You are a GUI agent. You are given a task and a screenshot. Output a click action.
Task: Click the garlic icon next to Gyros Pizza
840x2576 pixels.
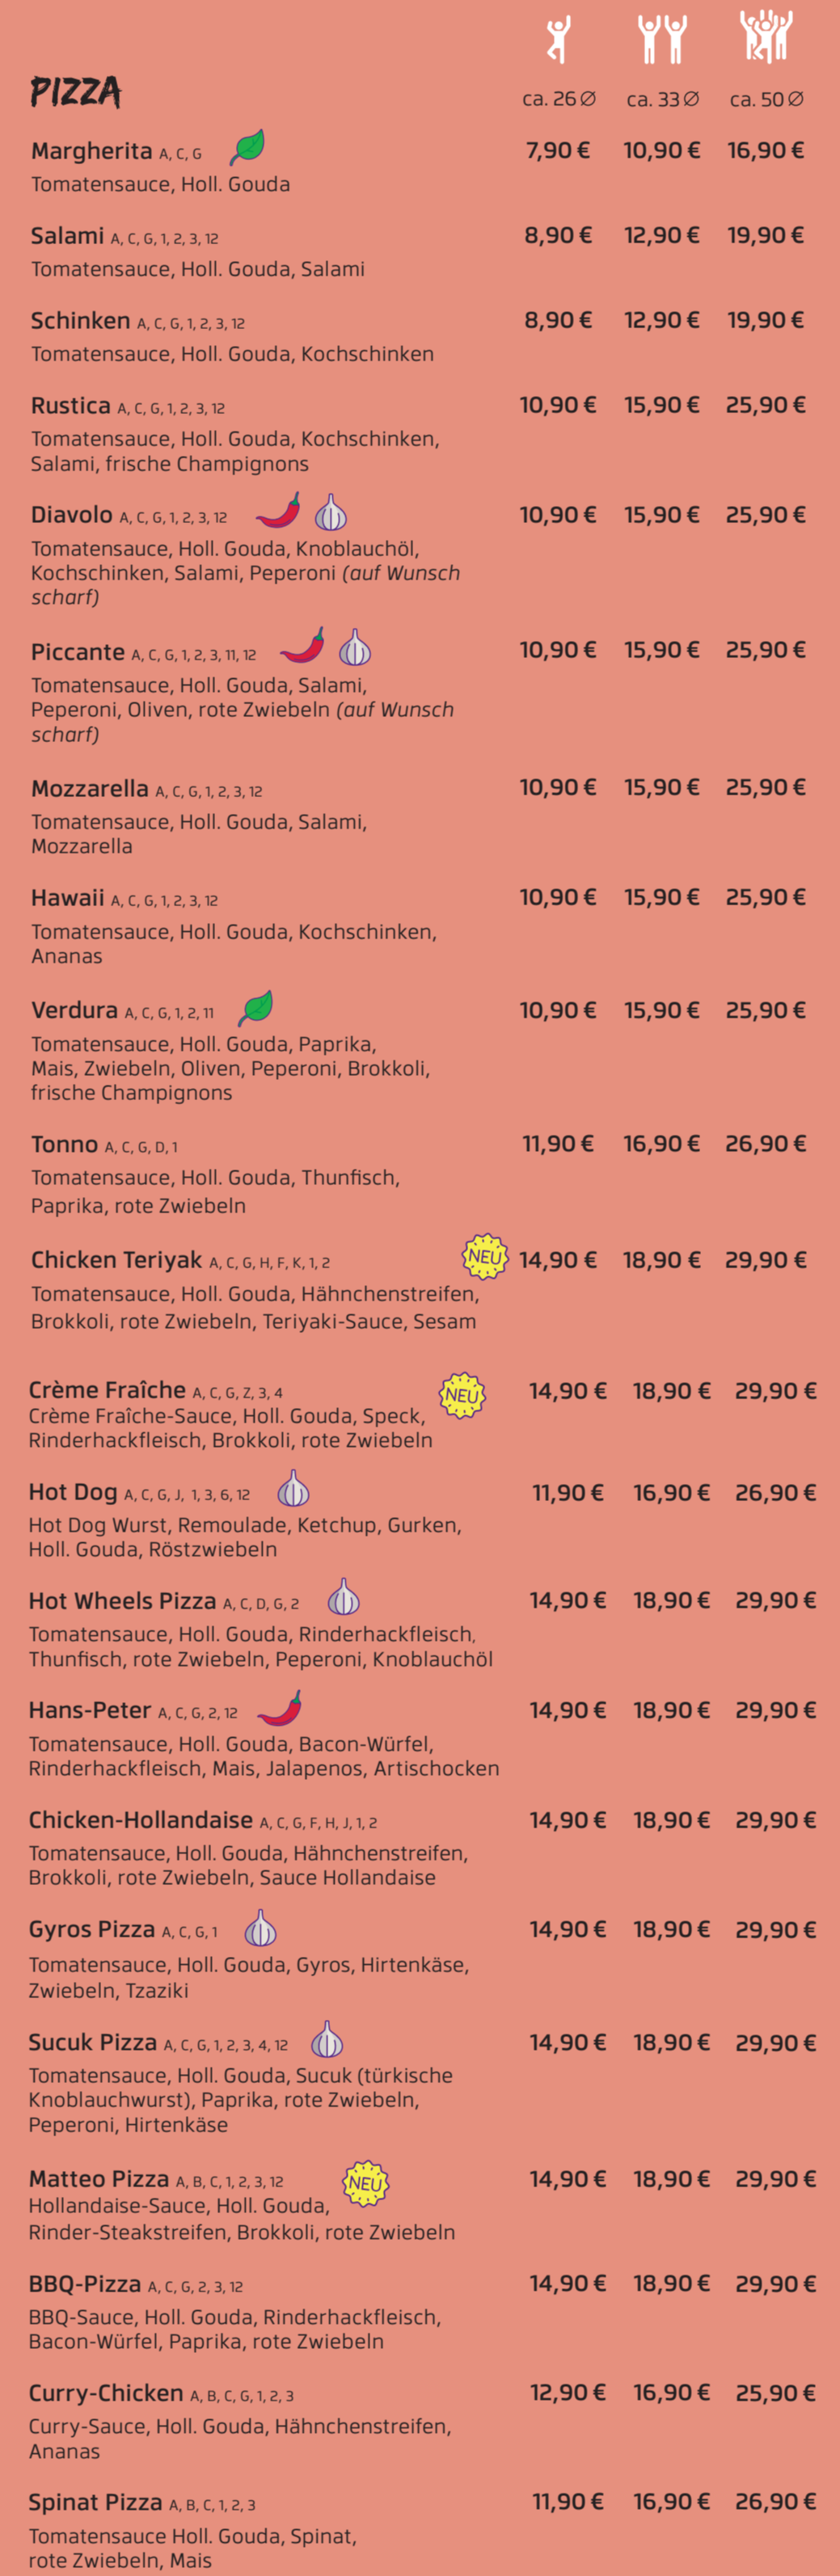pyautogui.click(x=260, y=1928)
